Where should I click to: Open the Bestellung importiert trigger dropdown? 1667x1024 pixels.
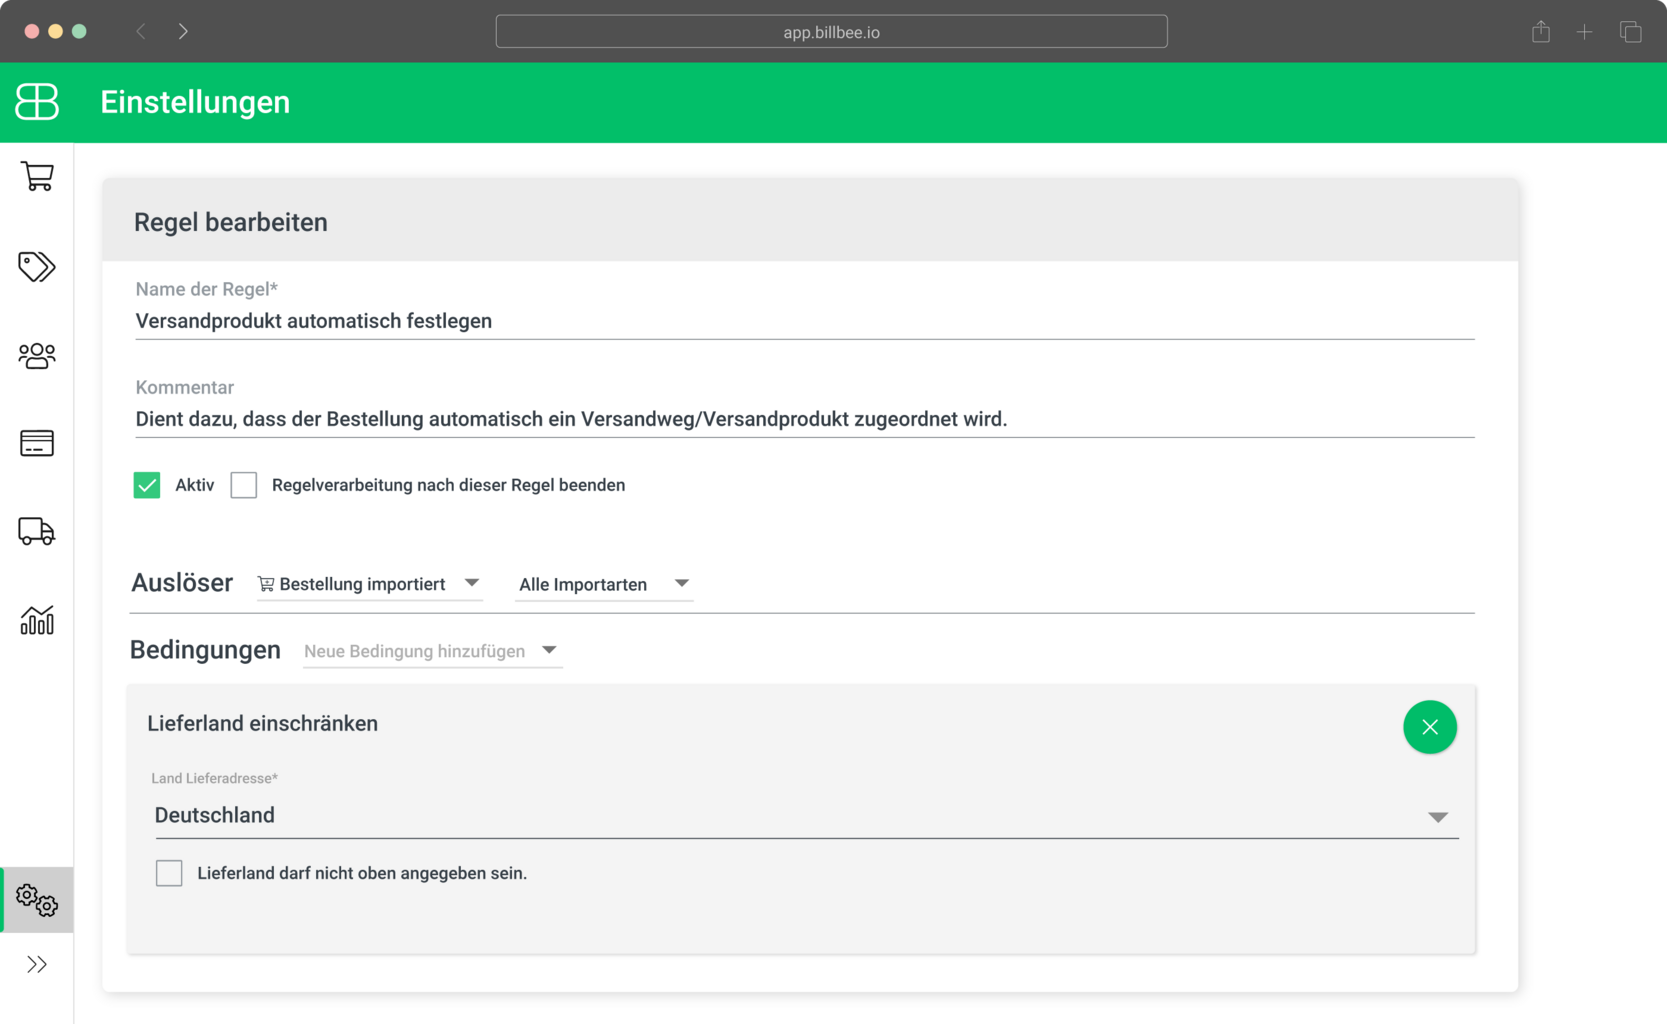369,584
